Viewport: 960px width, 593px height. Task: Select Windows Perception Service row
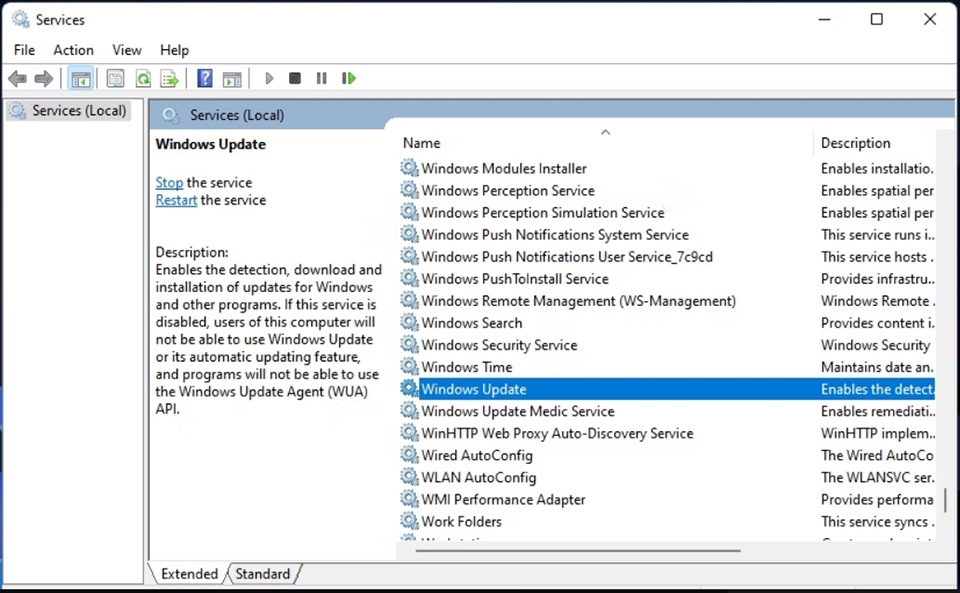pyautogui.click(x=508, y=190)
